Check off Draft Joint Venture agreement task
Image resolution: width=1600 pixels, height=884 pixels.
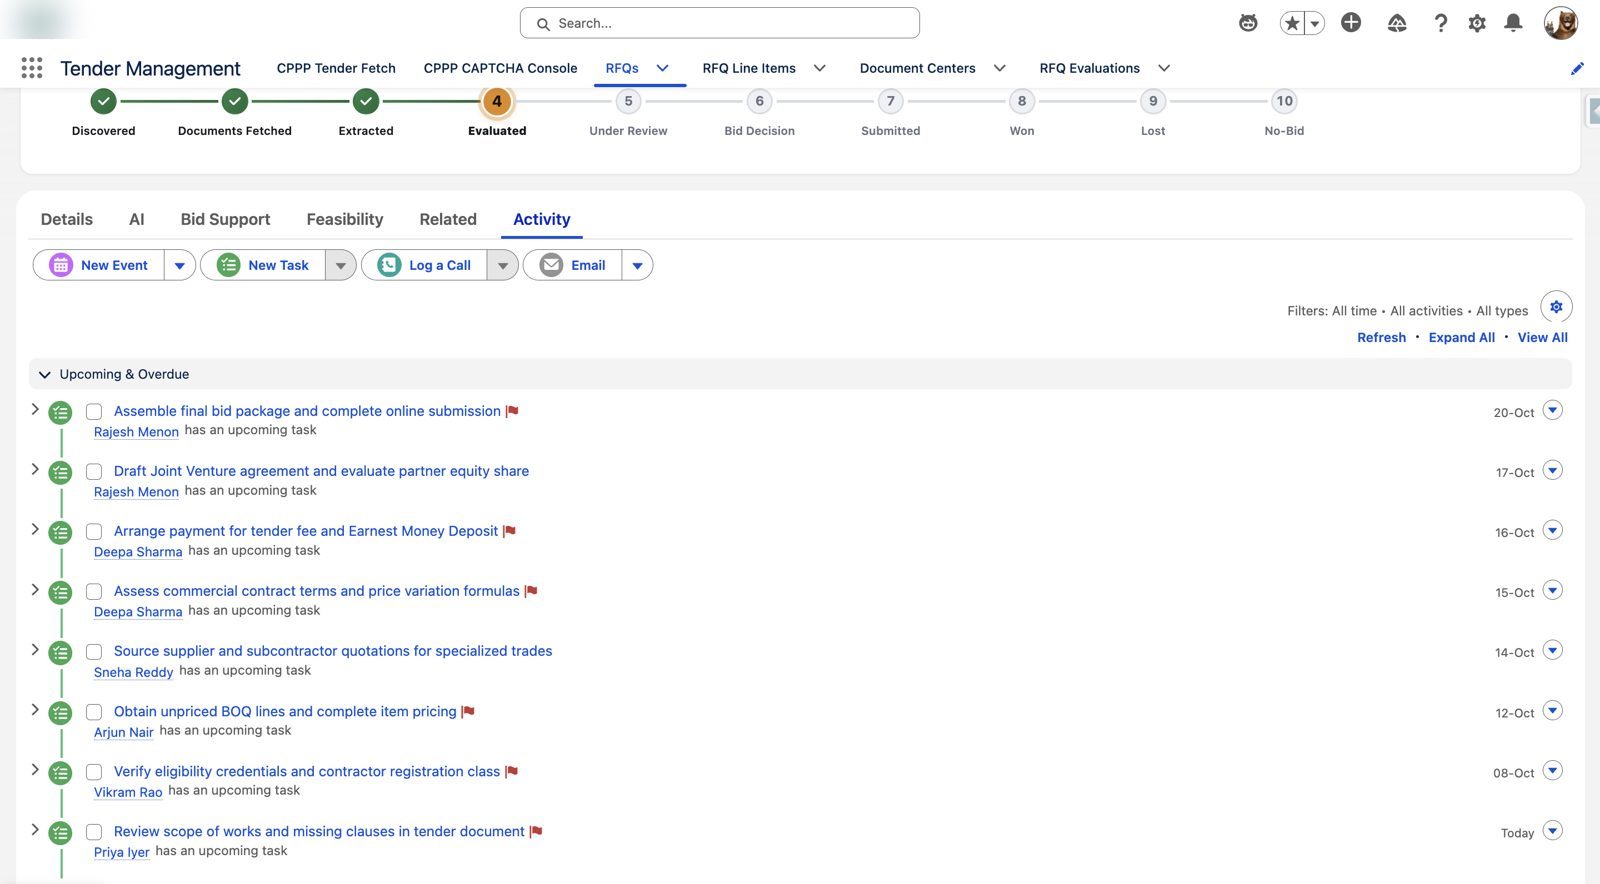point(94,471)
